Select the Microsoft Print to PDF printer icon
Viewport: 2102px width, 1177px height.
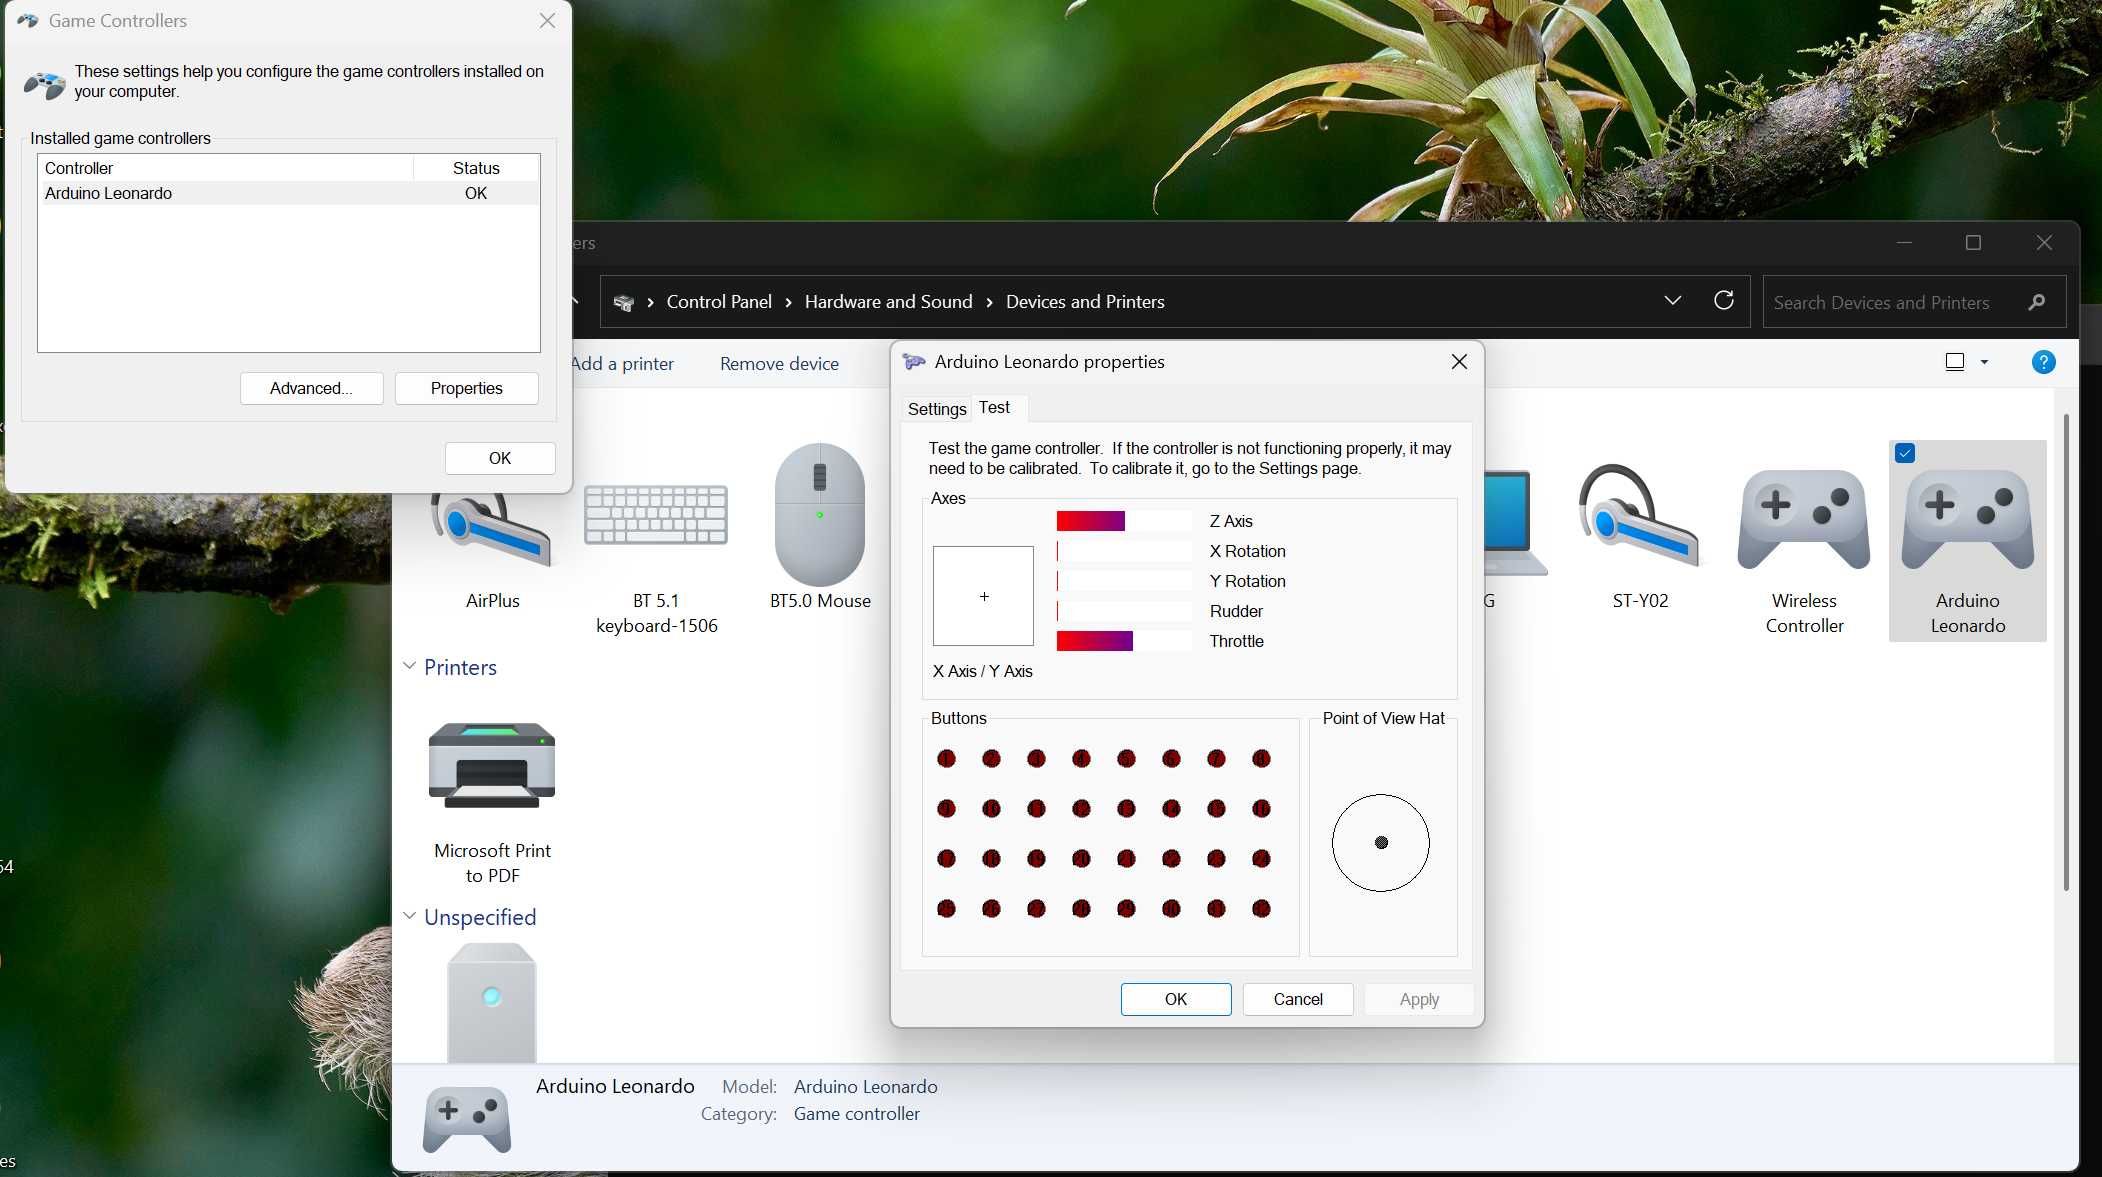(x=492, y=765)
